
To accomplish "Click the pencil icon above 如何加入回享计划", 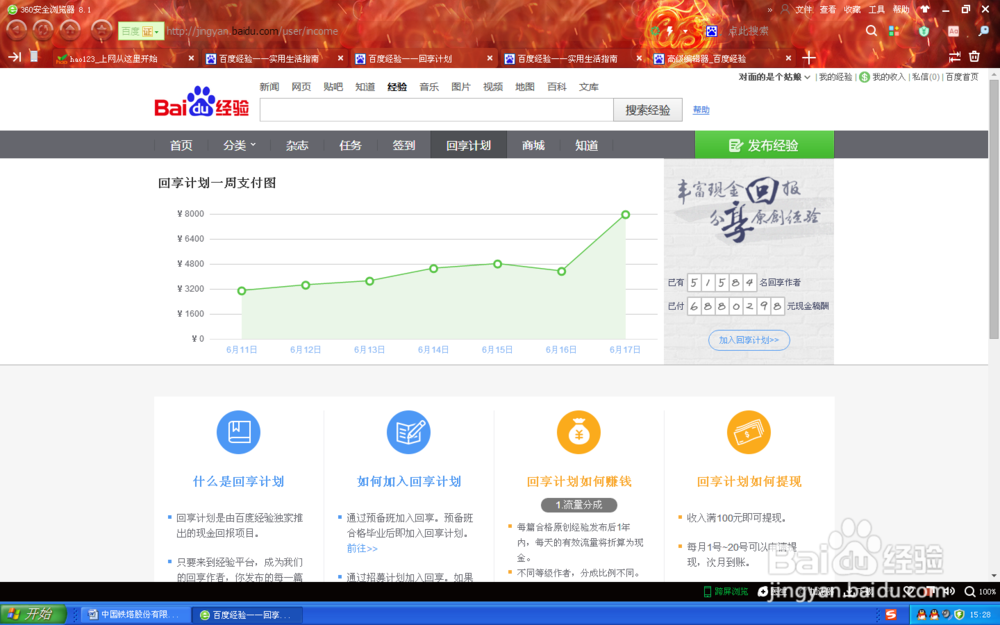I will [x=408, y=432].
